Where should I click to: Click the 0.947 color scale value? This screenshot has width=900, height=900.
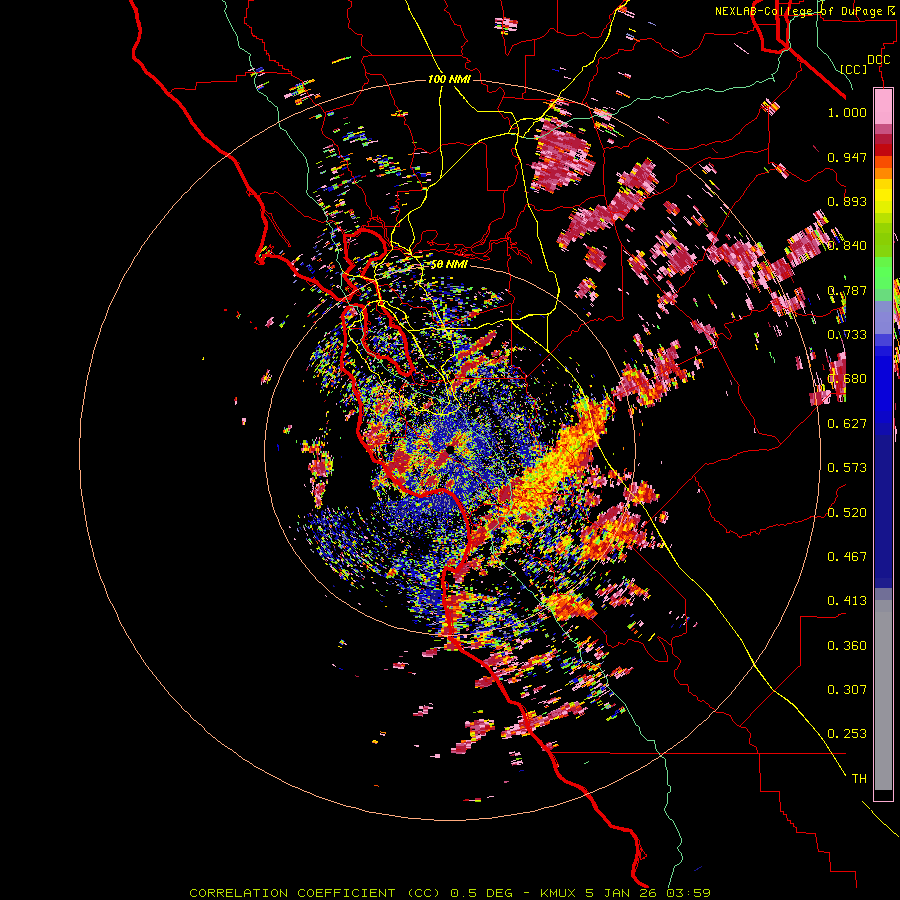(847, 157)
